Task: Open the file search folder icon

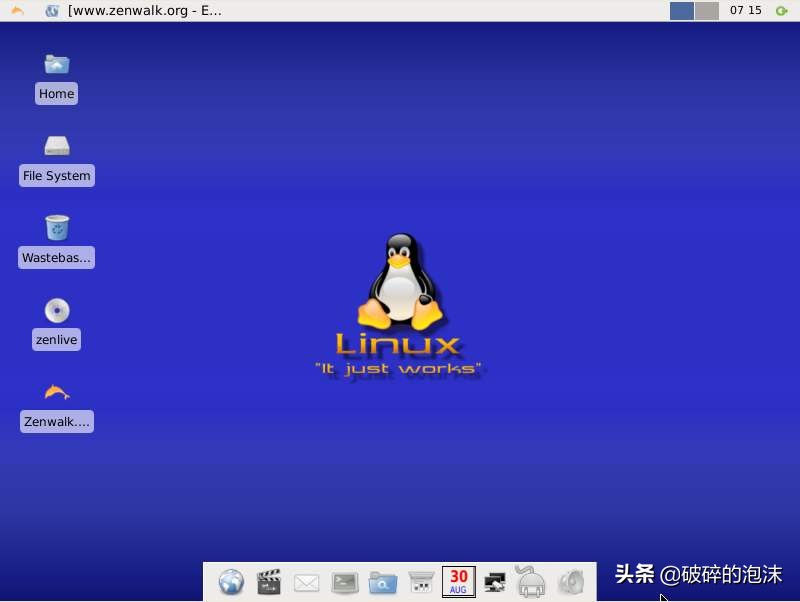Action: [x=383, y=581]
